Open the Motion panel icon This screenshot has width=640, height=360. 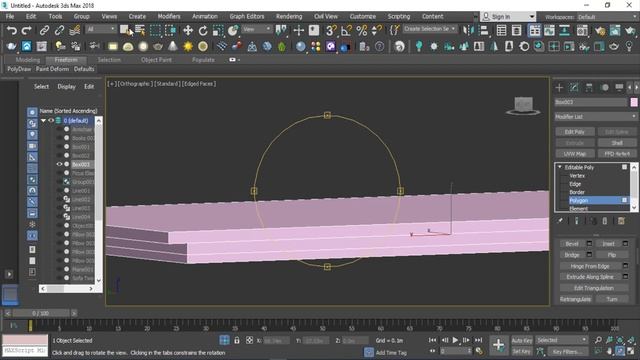pos(604,87)
